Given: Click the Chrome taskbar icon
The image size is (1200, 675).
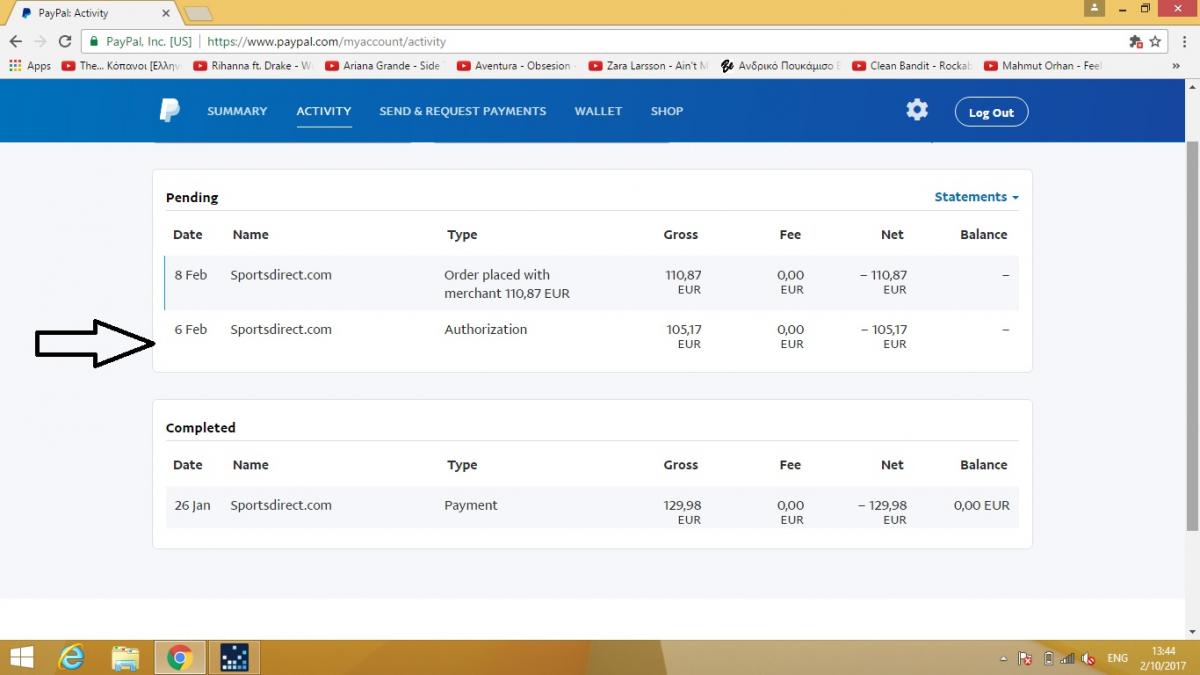Looking at the screenshot, I should 180,657.
